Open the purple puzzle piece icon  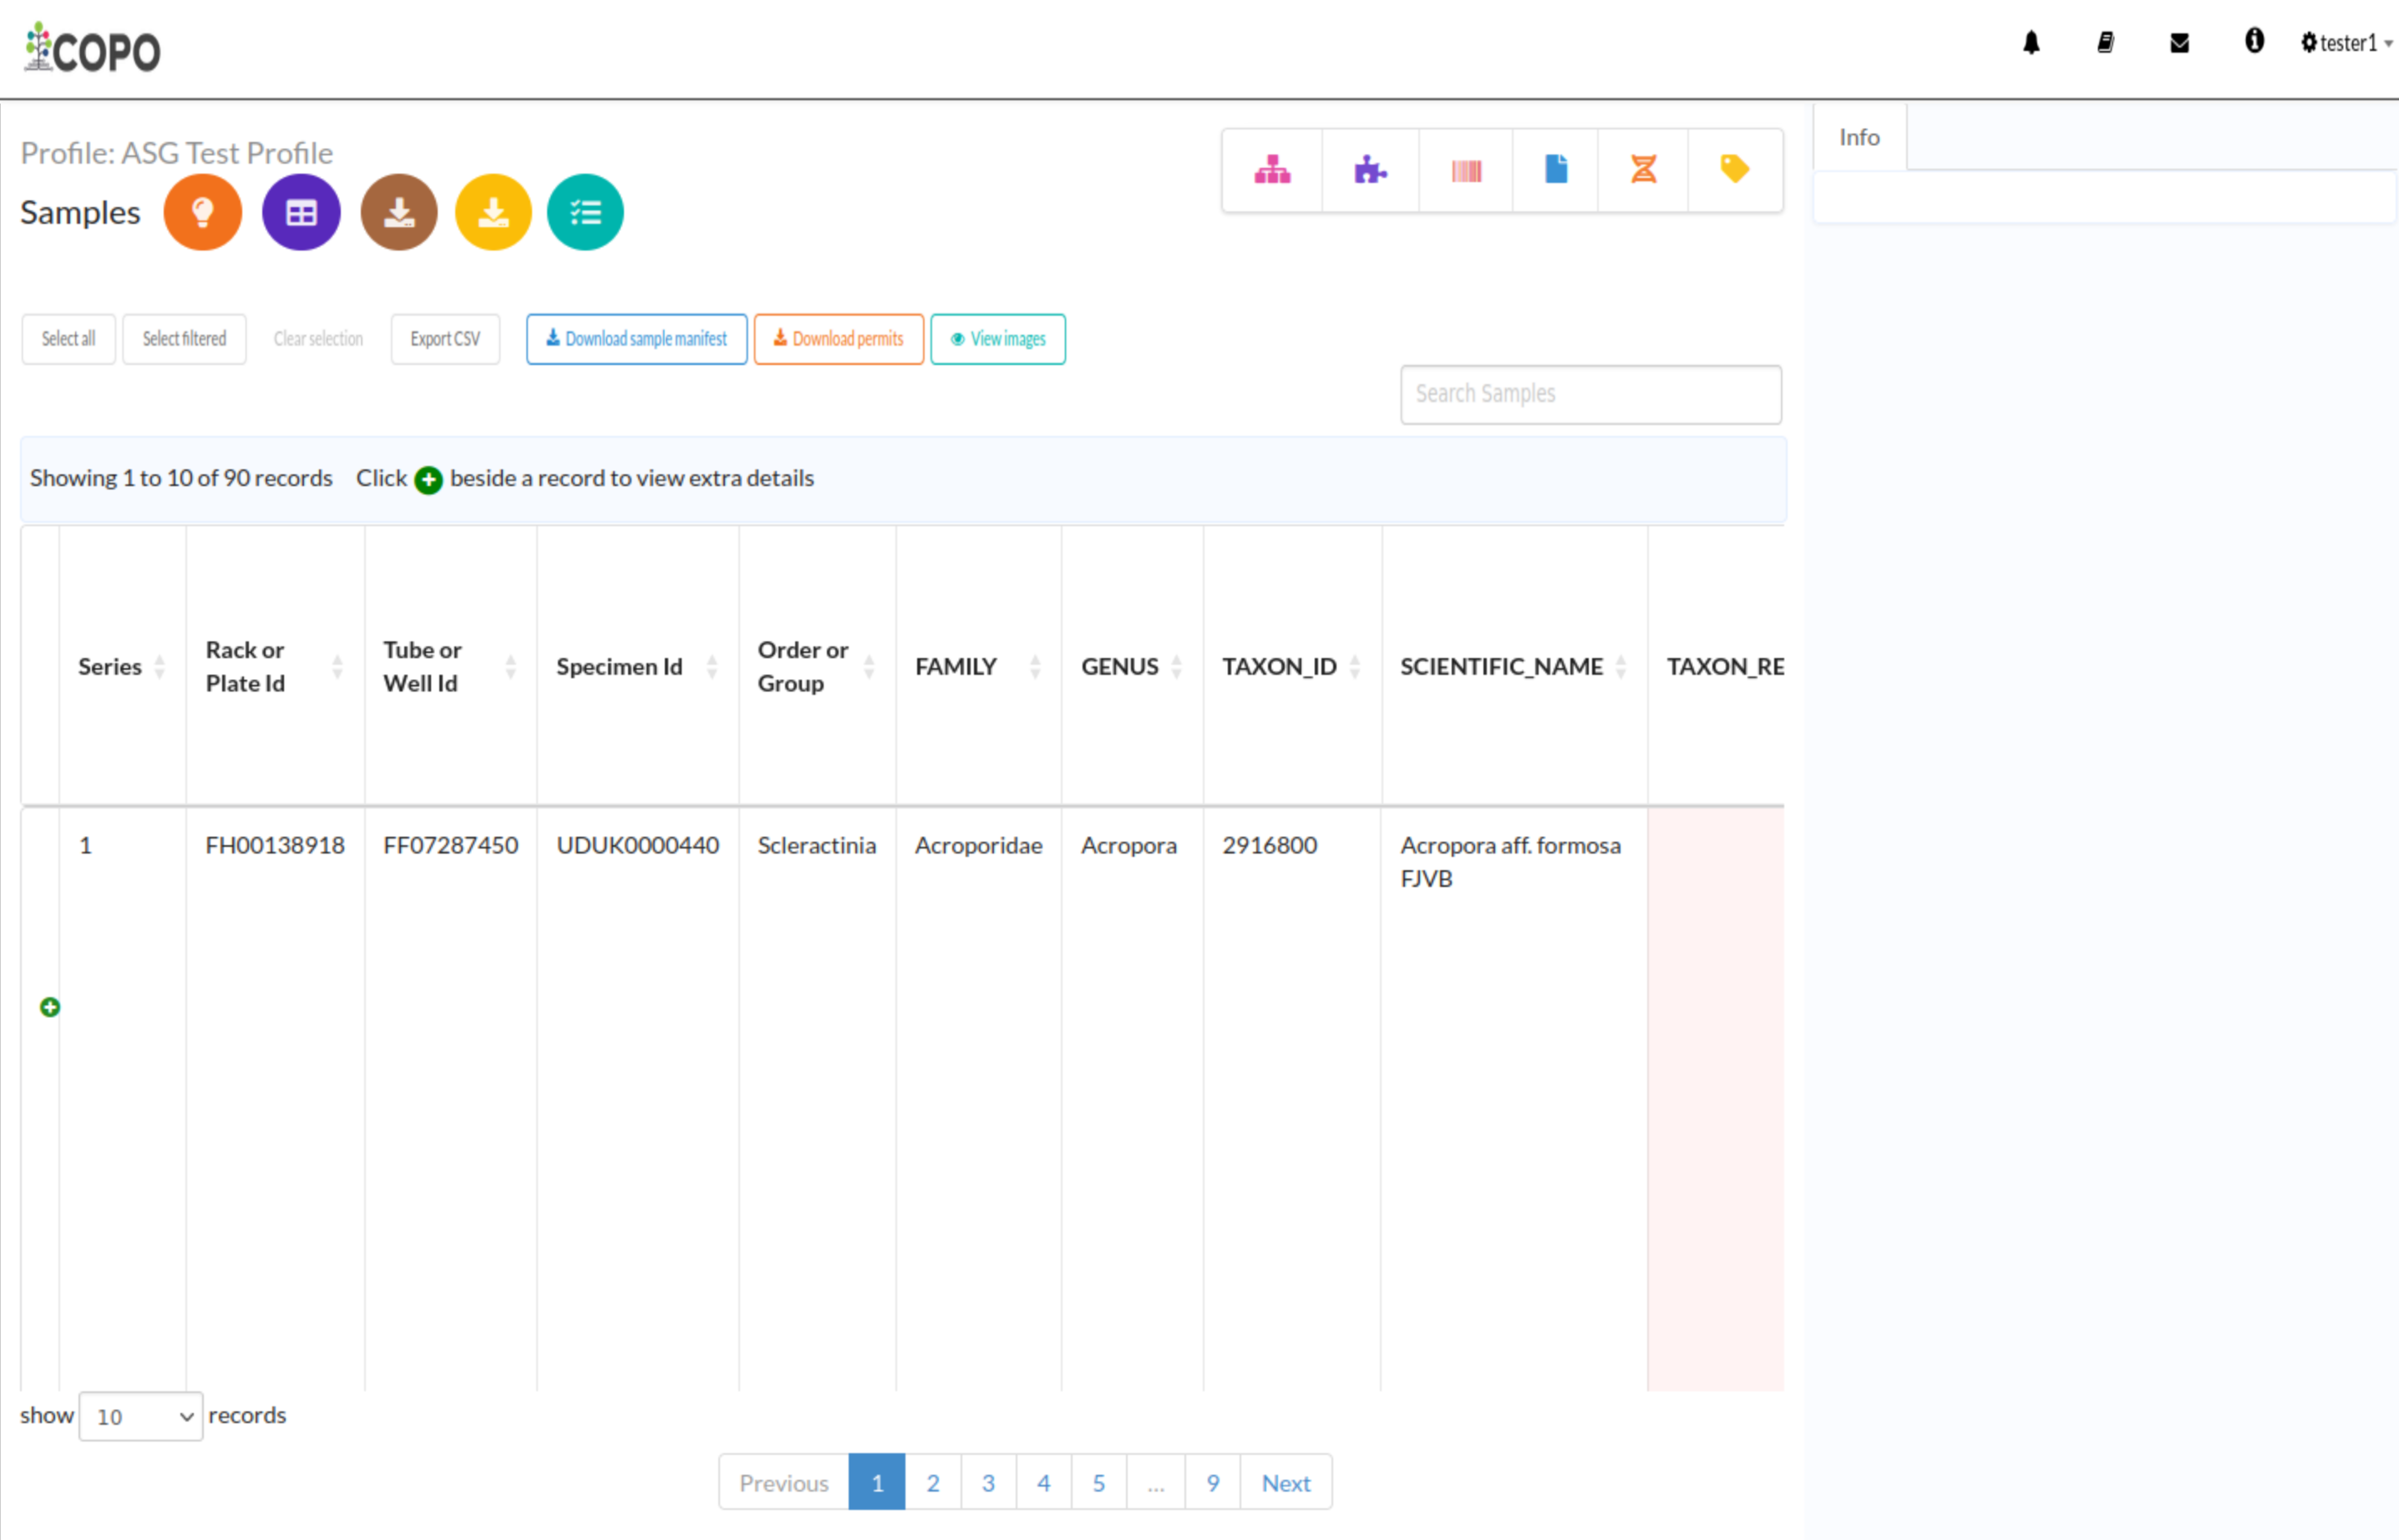(x=1370, y=170)
